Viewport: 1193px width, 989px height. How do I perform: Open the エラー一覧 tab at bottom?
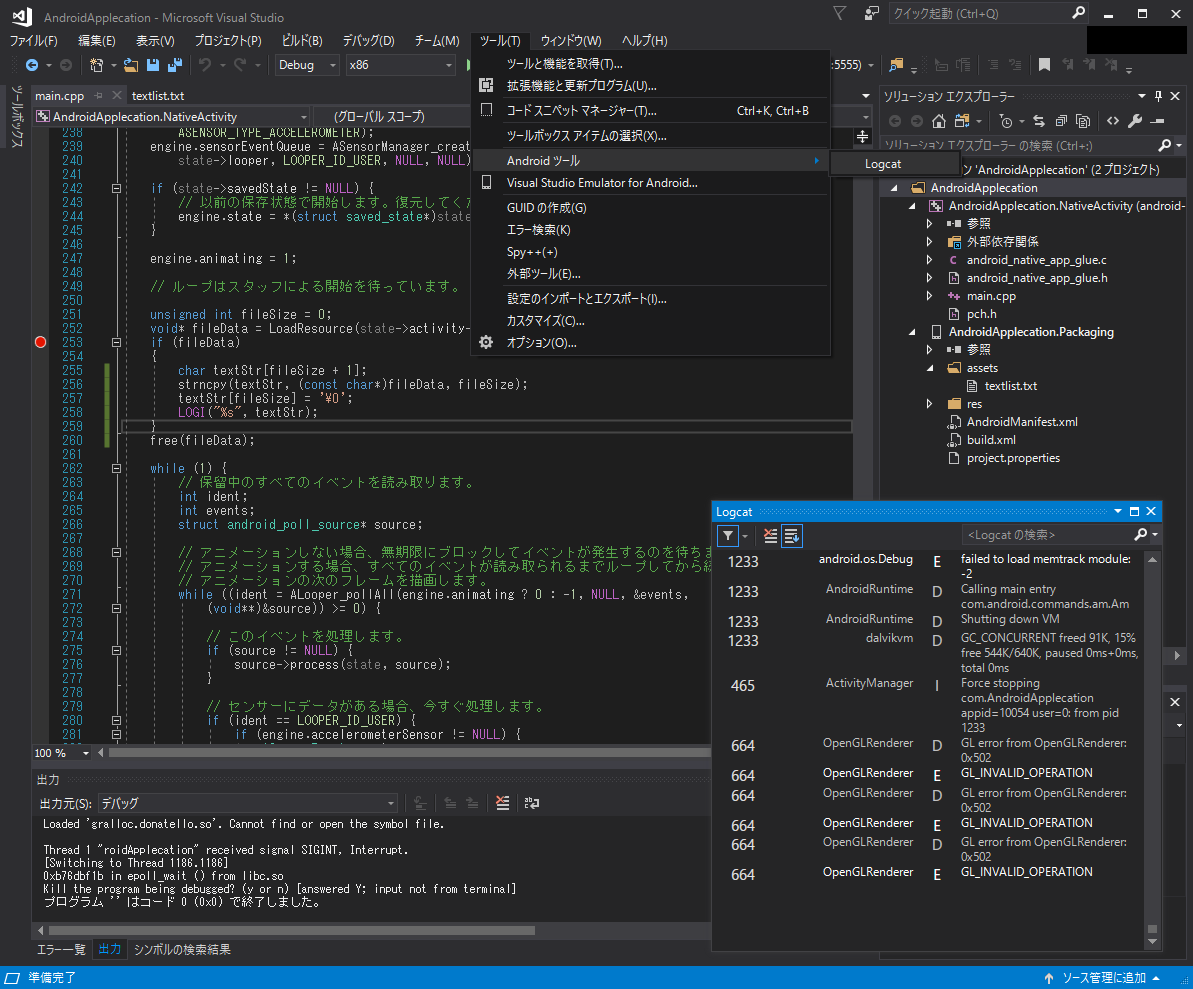coord(61,949)
